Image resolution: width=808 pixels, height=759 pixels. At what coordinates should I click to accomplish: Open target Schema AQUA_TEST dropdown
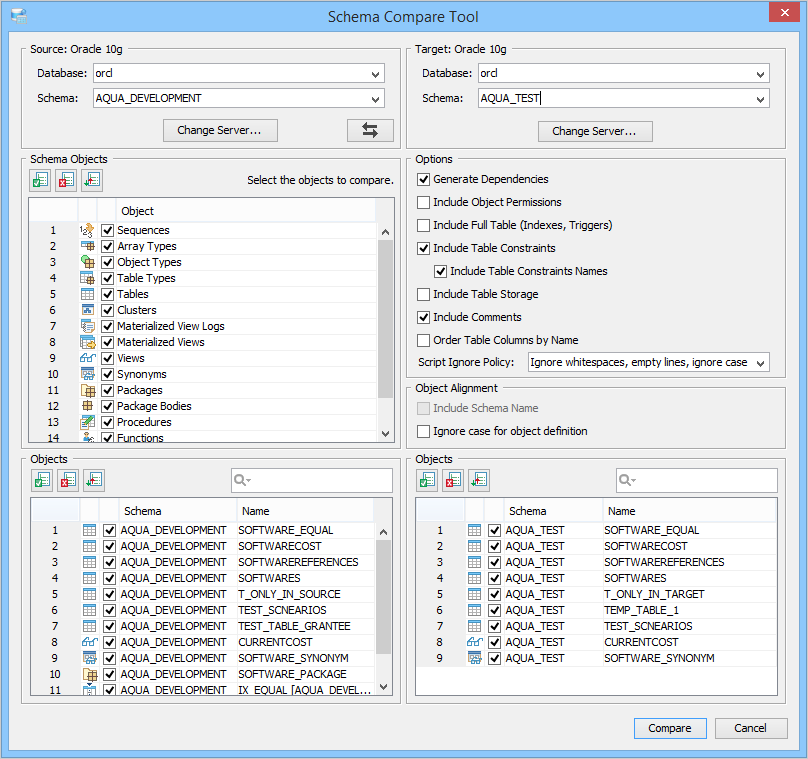pyautogui.click(x=760, y=98)
